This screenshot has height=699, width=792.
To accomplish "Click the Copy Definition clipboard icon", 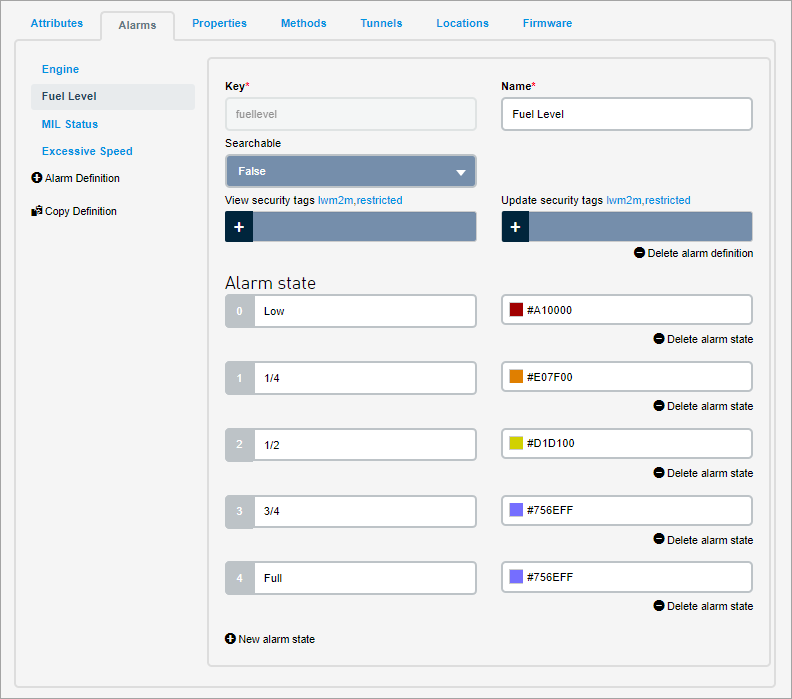I will (36, 211).
